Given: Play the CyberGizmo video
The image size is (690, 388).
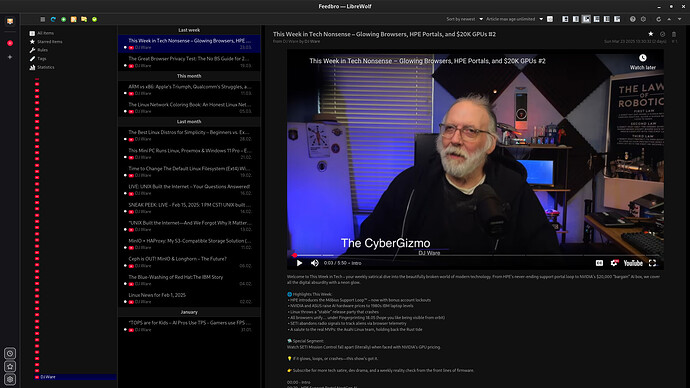Looking at the screenshot, I should pyautogui.click(x=299, y=263).
